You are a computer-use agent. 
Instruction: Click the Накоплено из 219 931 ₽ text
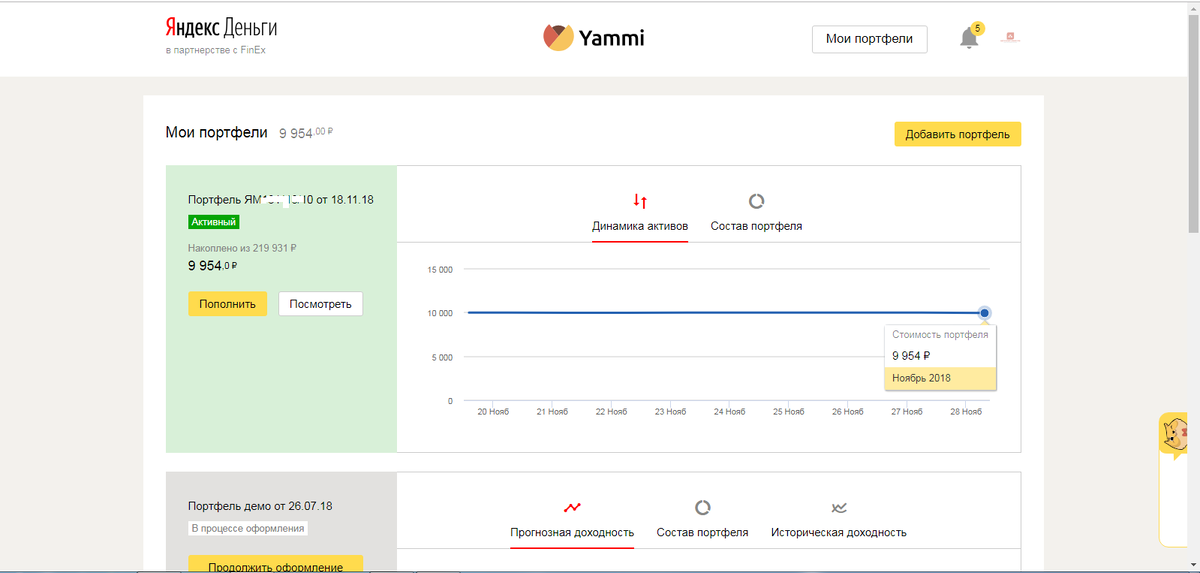click(242, 248)
